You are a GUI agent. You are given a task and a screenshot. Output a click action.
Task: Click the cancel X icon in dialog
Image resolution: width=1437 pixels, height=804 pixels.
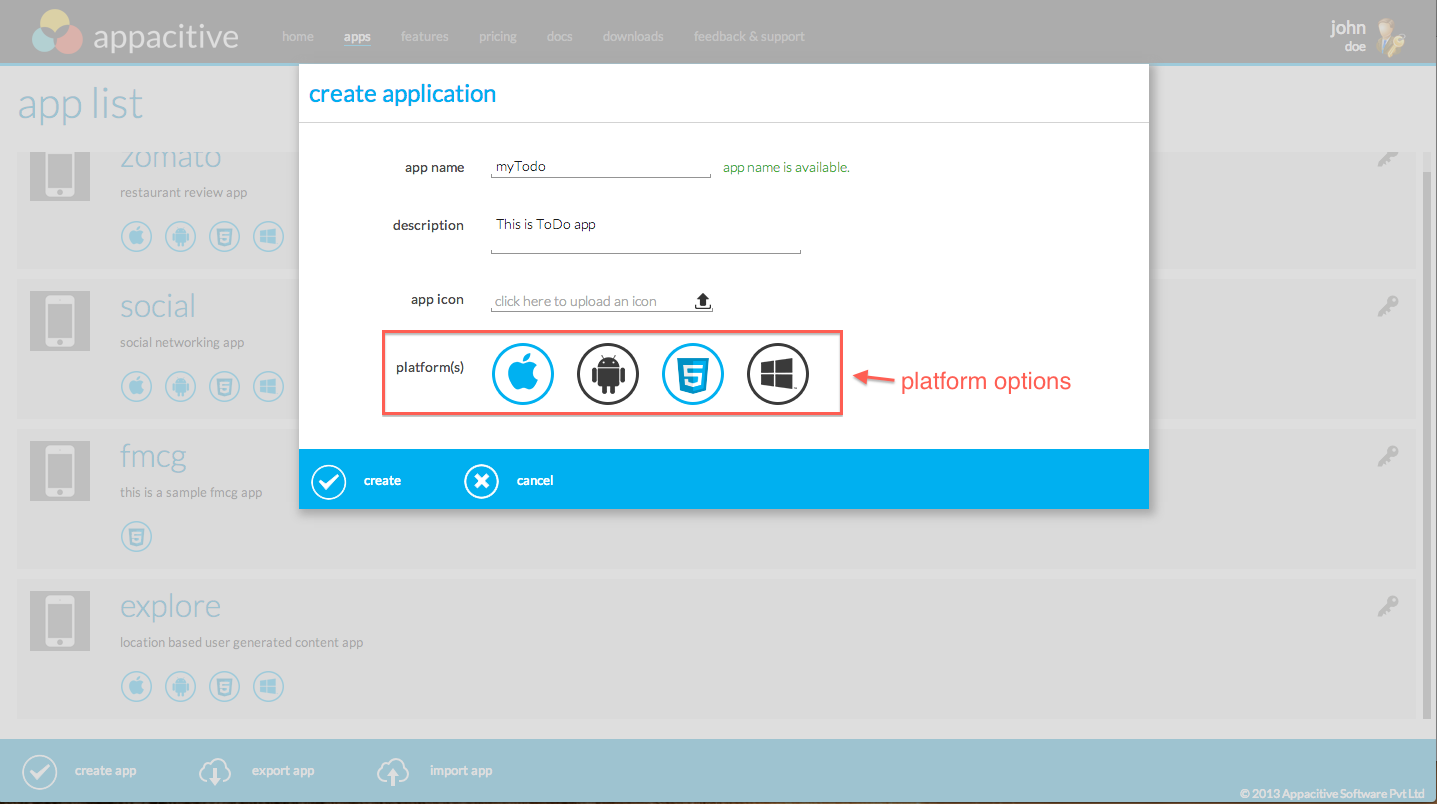481,481
